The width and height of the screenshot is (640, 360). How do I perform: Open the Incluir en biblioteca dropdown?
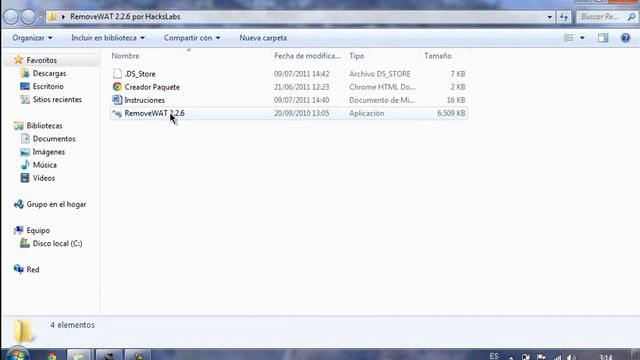pos(108,38)
